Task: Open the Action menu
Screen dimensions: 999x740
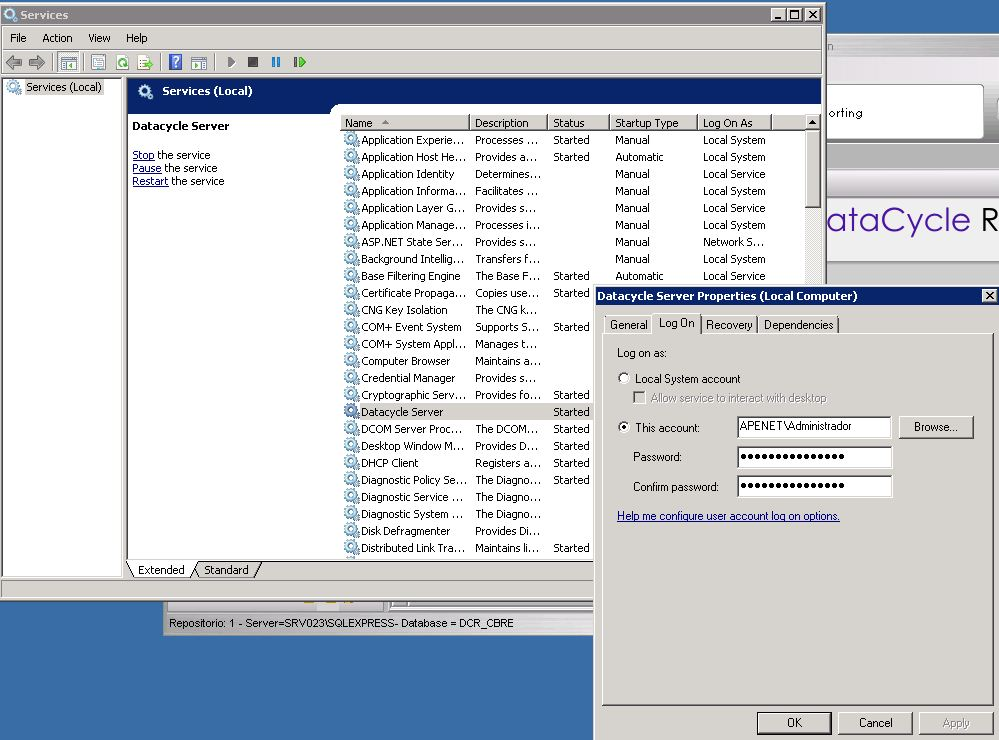Action: coord(57,38)
